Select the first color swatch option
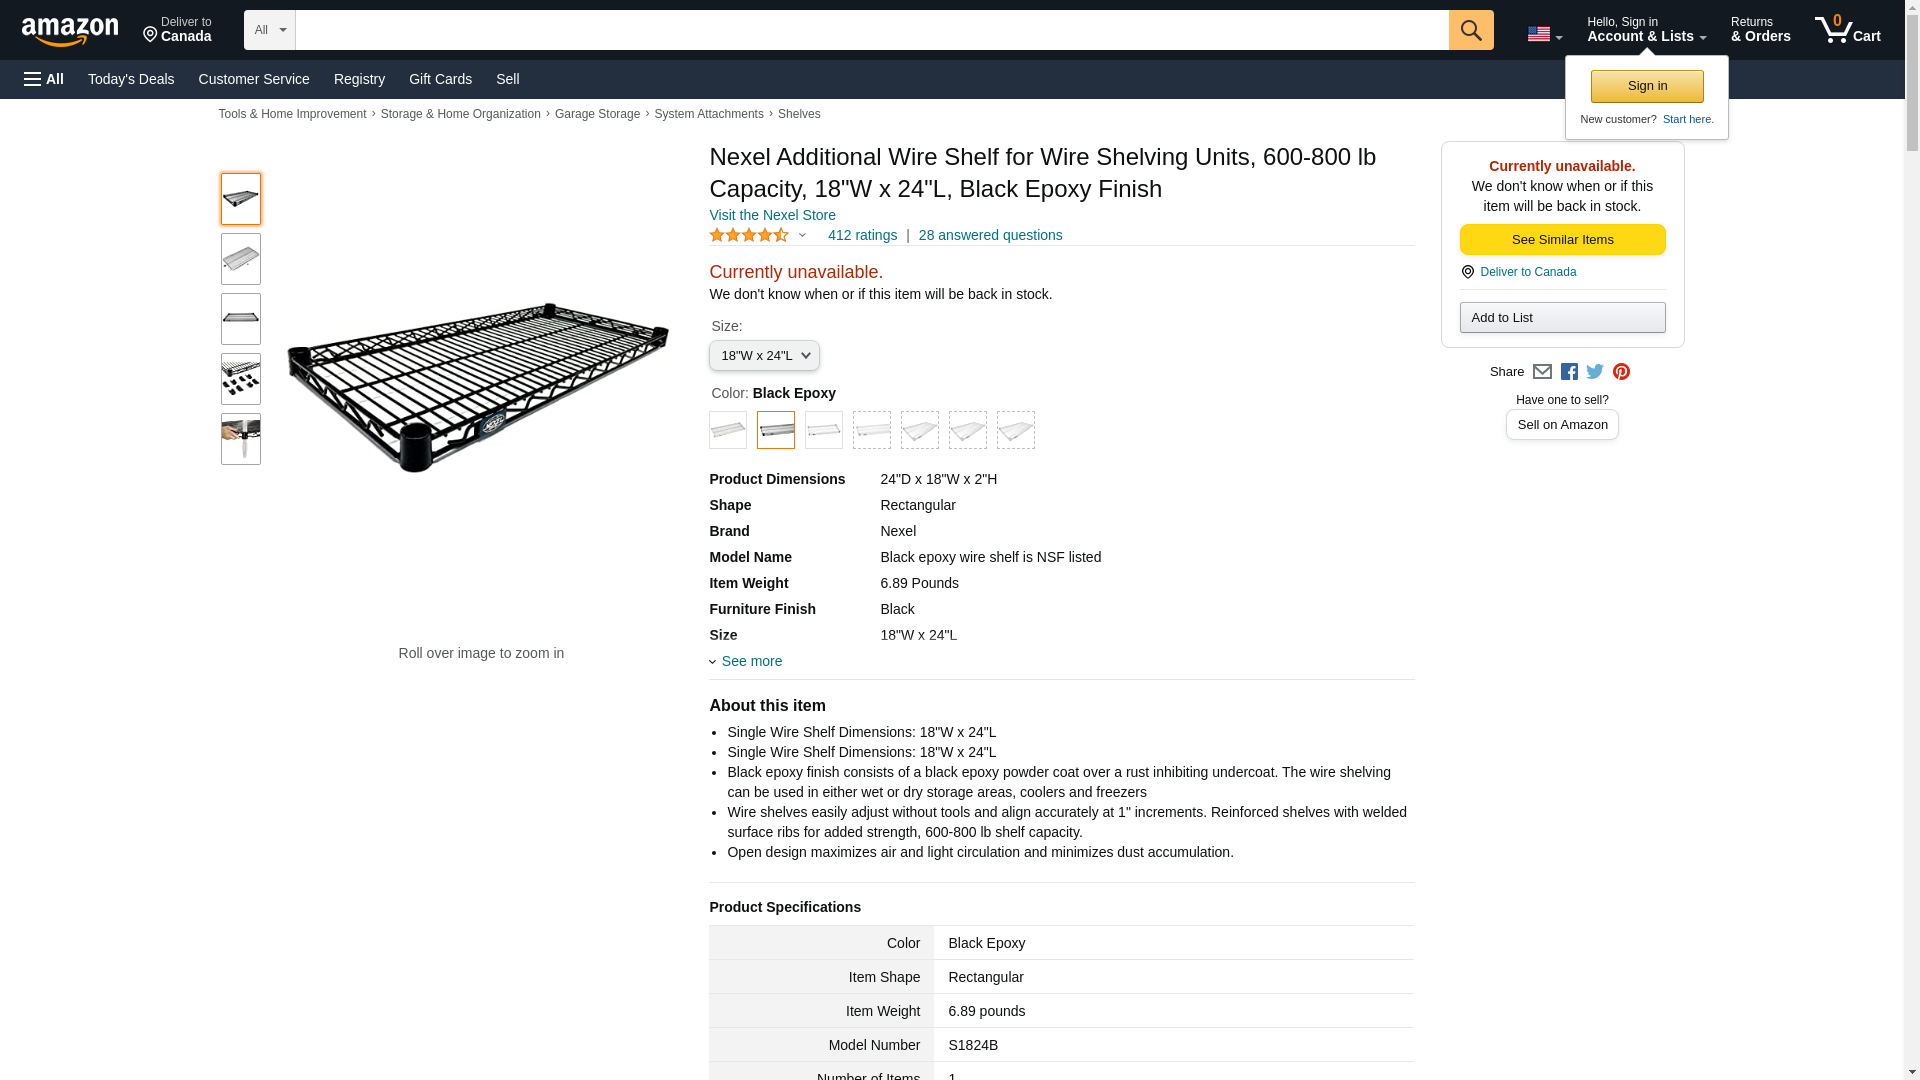This screenshot has width=1920, height=1080. tap(728, 430)
